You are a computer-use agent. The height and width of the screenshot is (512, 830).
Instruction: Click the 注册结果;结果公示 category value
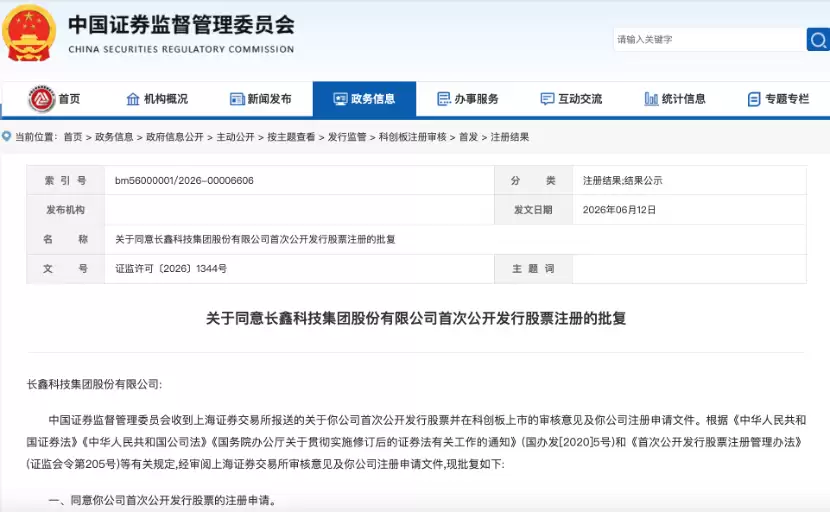point(622,181)
